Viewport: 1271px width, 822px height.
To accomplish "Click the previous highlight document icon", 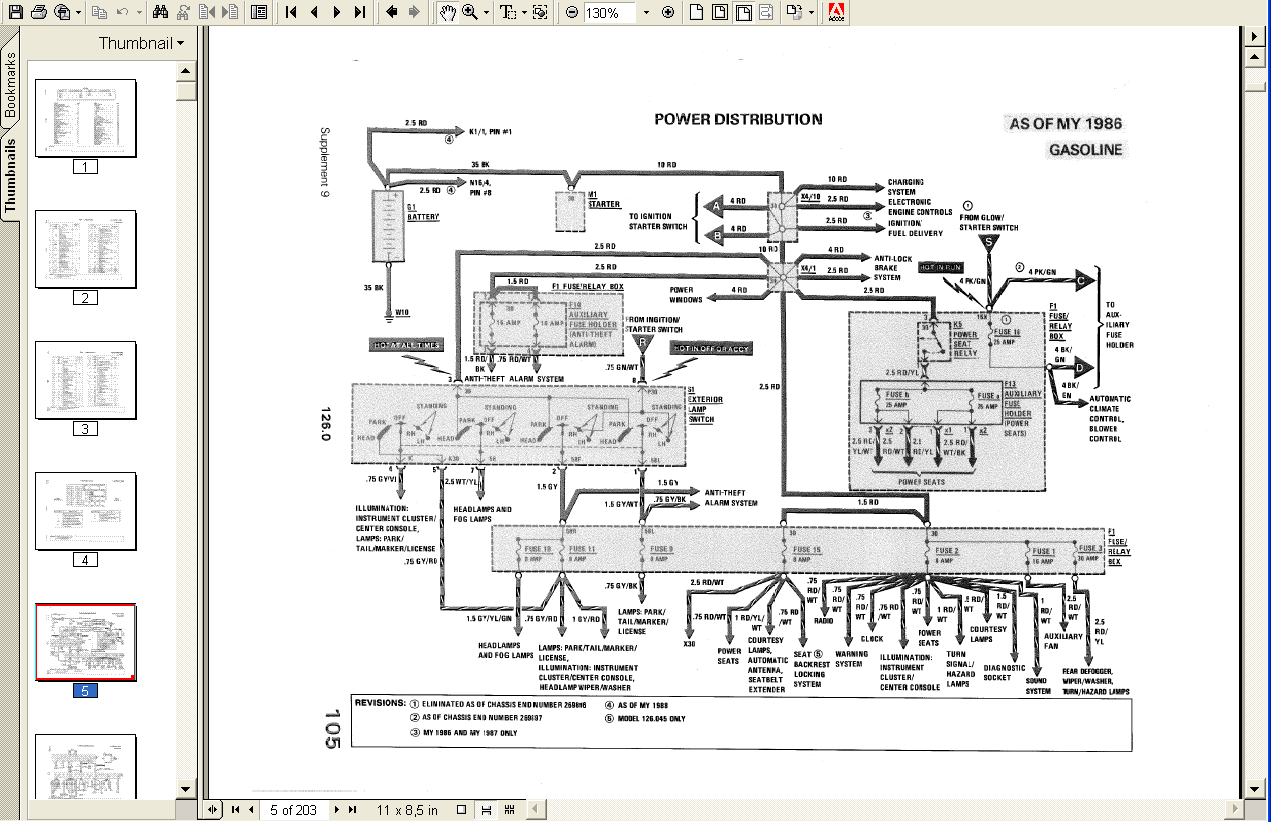I will click(x=207, y=12).
